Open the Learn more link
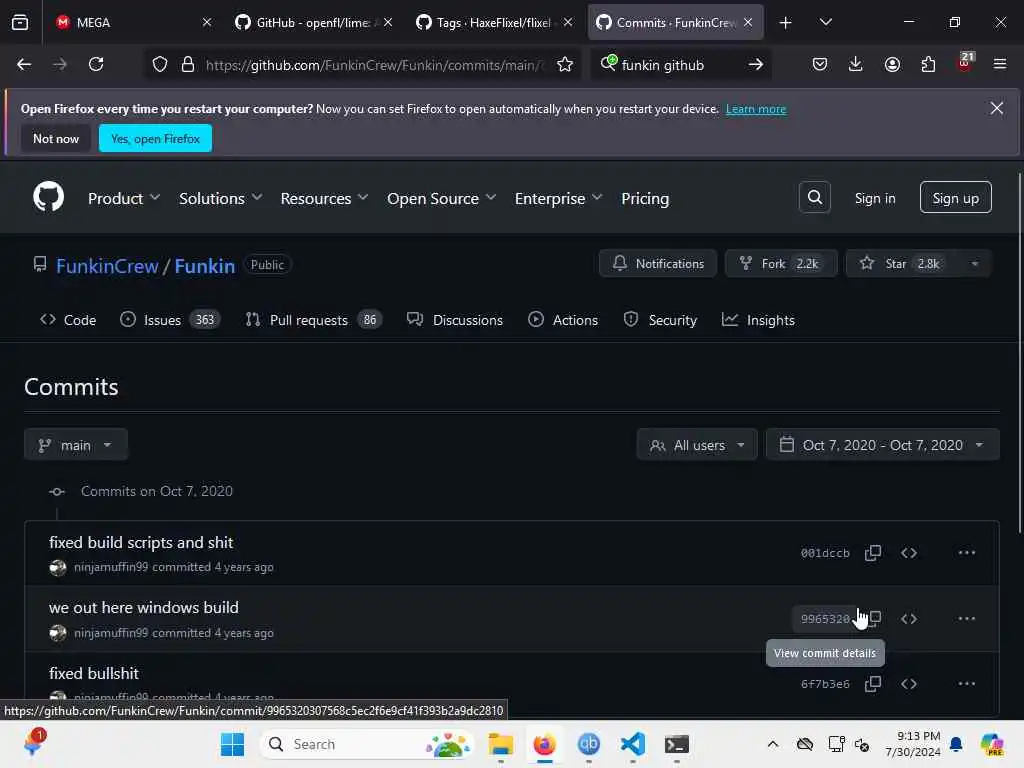This screenshot has height=768, width=1024. click(x=756, y=109)
